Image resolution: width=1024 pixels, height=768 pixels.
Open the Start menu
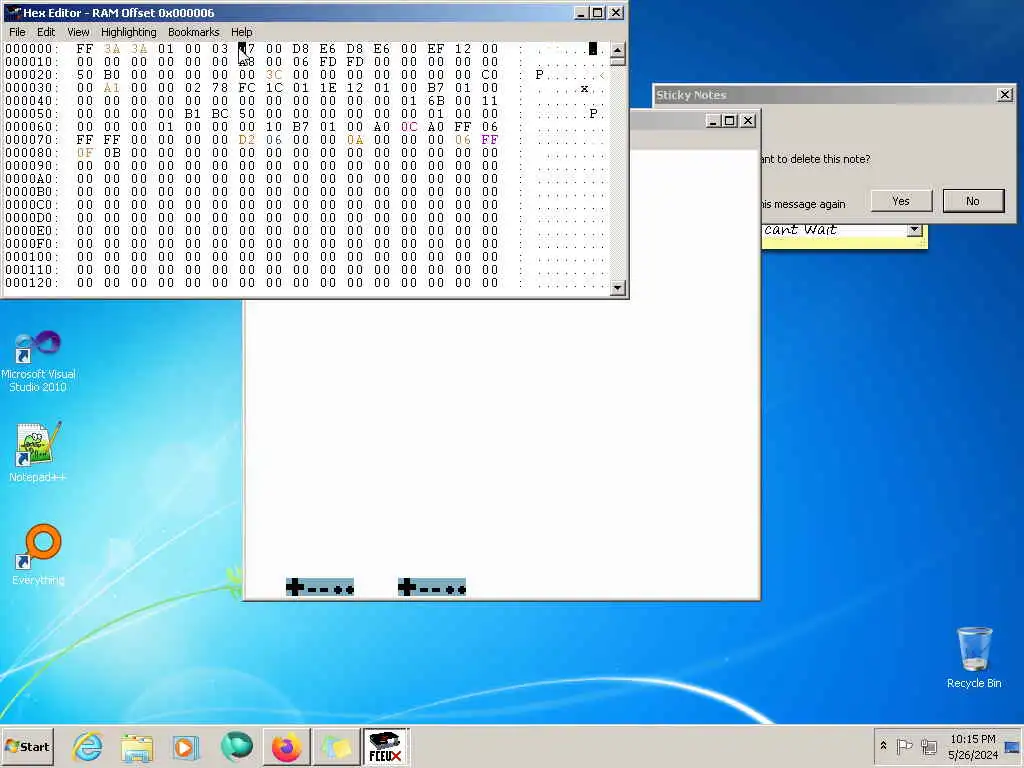coord(27,746)
